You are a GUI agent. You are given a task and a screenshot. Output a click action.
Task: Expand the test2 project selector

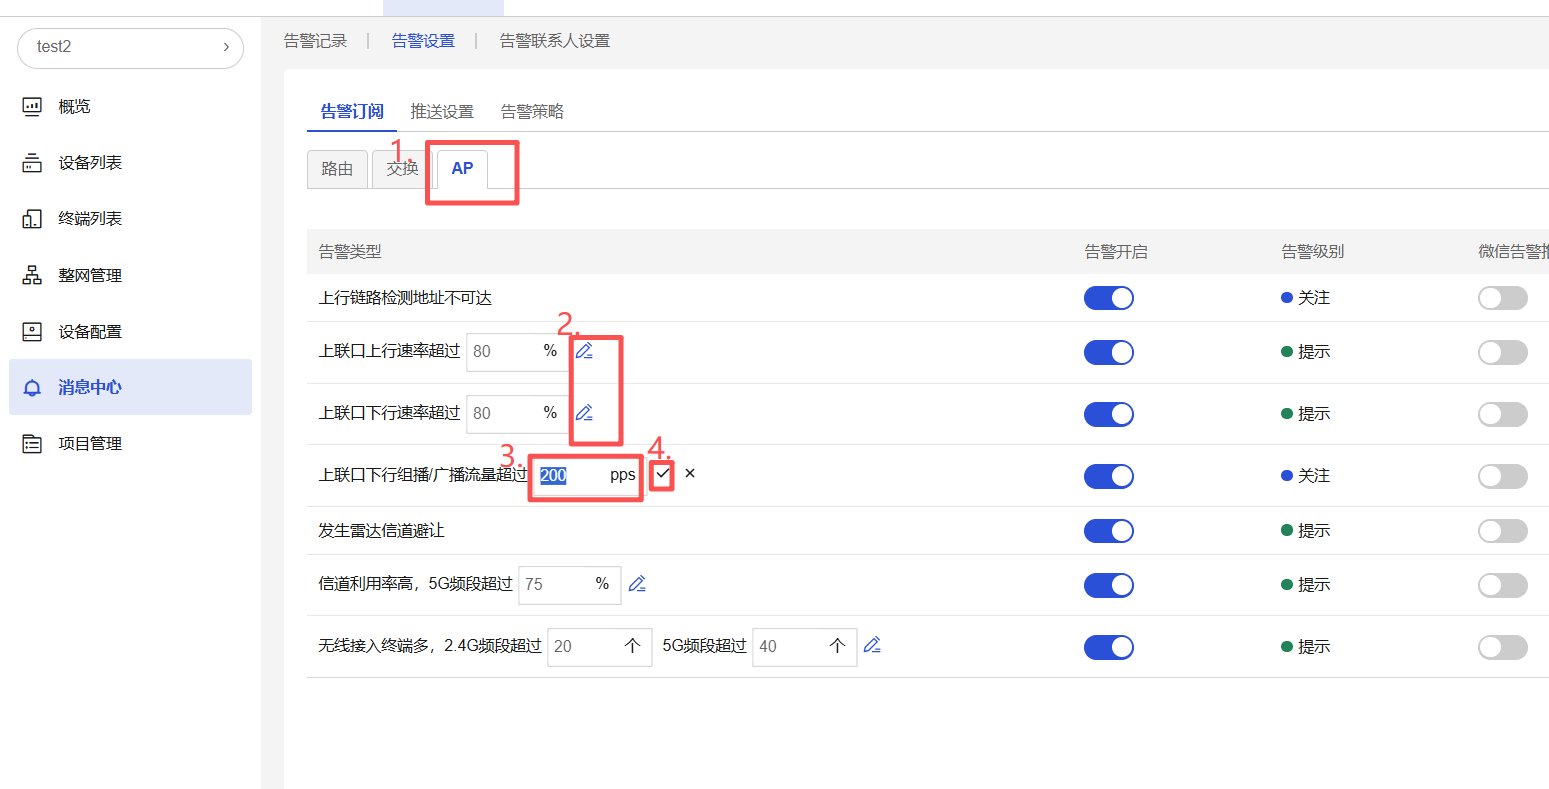pyautogui.click(x=130, y=47)
